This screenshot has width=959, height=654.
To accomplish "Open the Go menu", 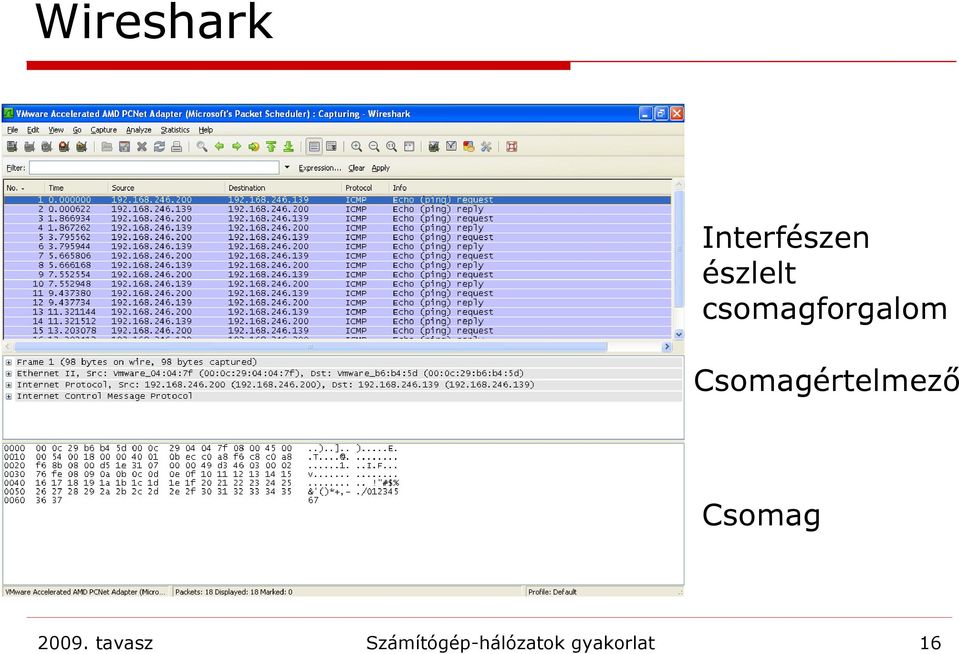I will click(x=77, y=130).
